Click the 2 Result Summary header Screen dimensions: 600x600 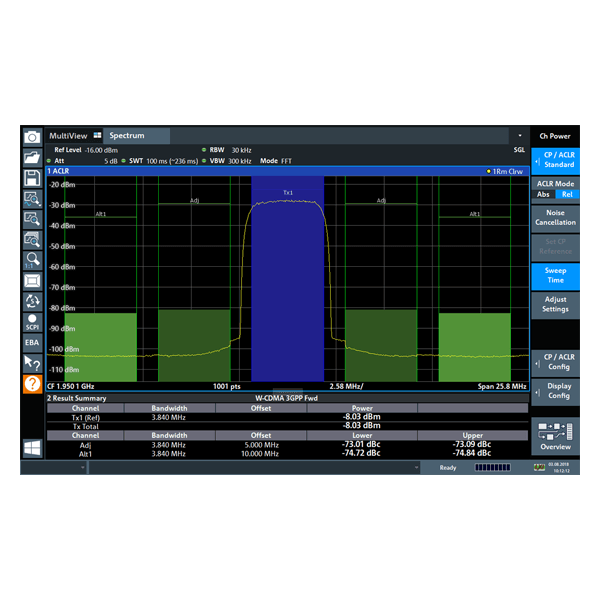click(77, 398)
